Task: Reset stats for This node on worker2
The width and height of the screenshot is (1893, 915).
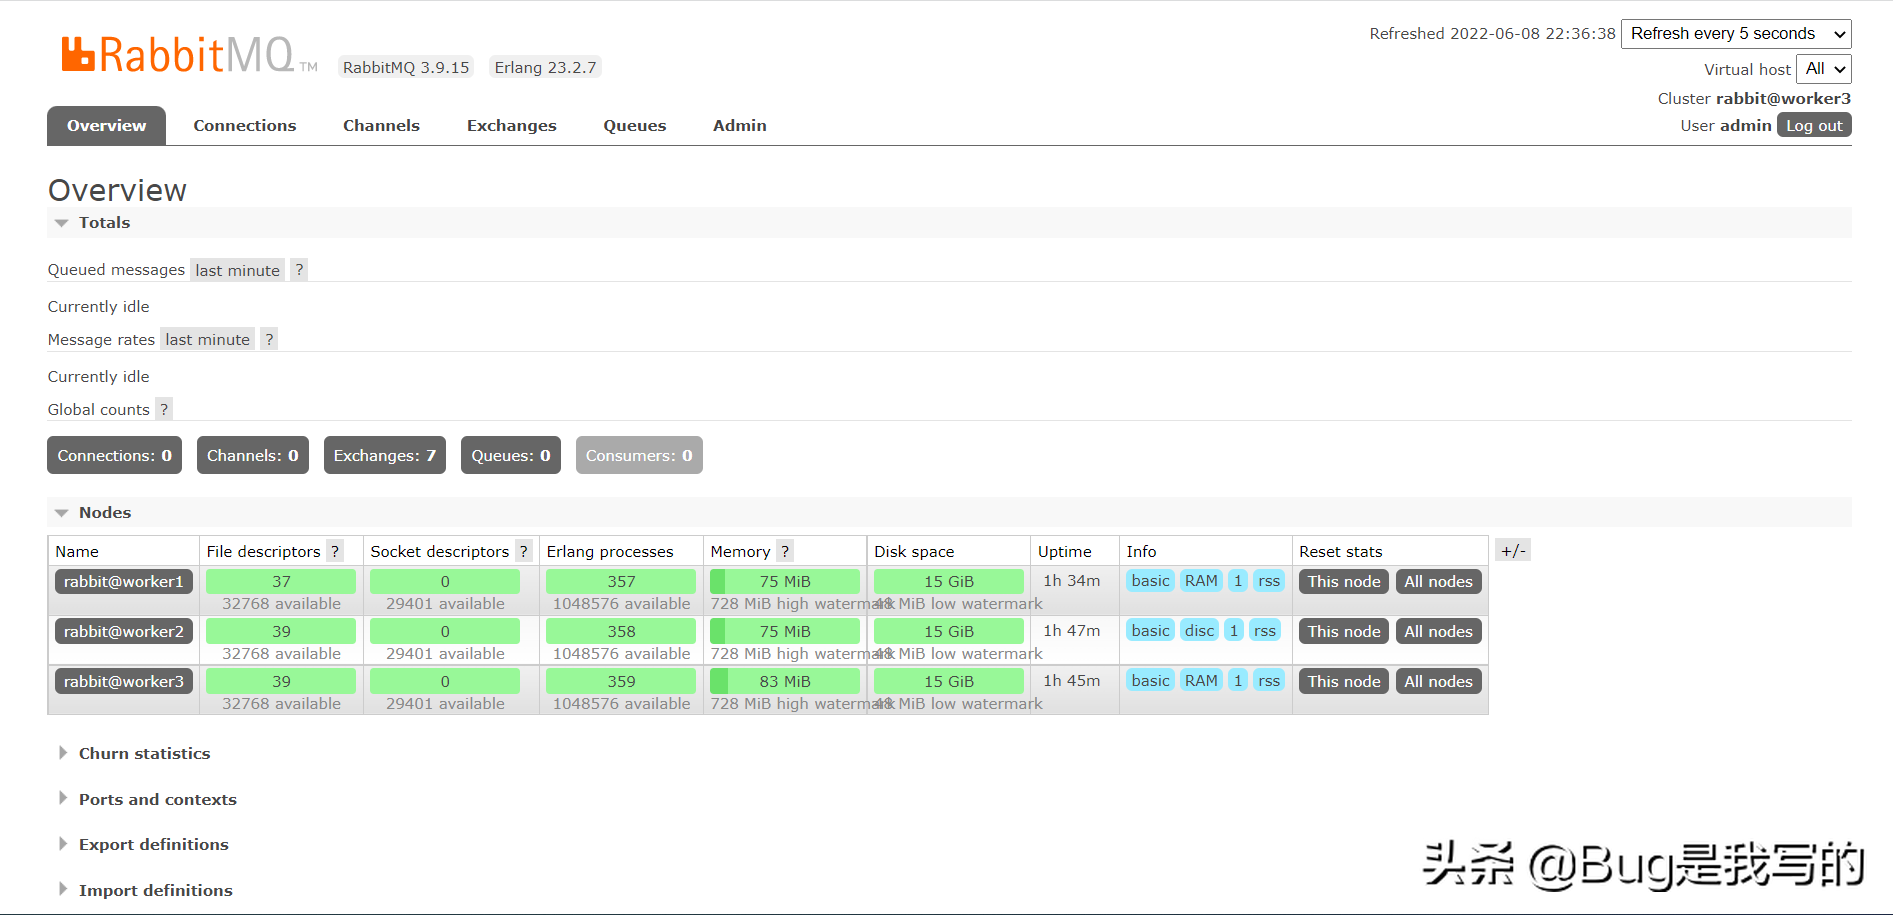Action: [1344, 631]
